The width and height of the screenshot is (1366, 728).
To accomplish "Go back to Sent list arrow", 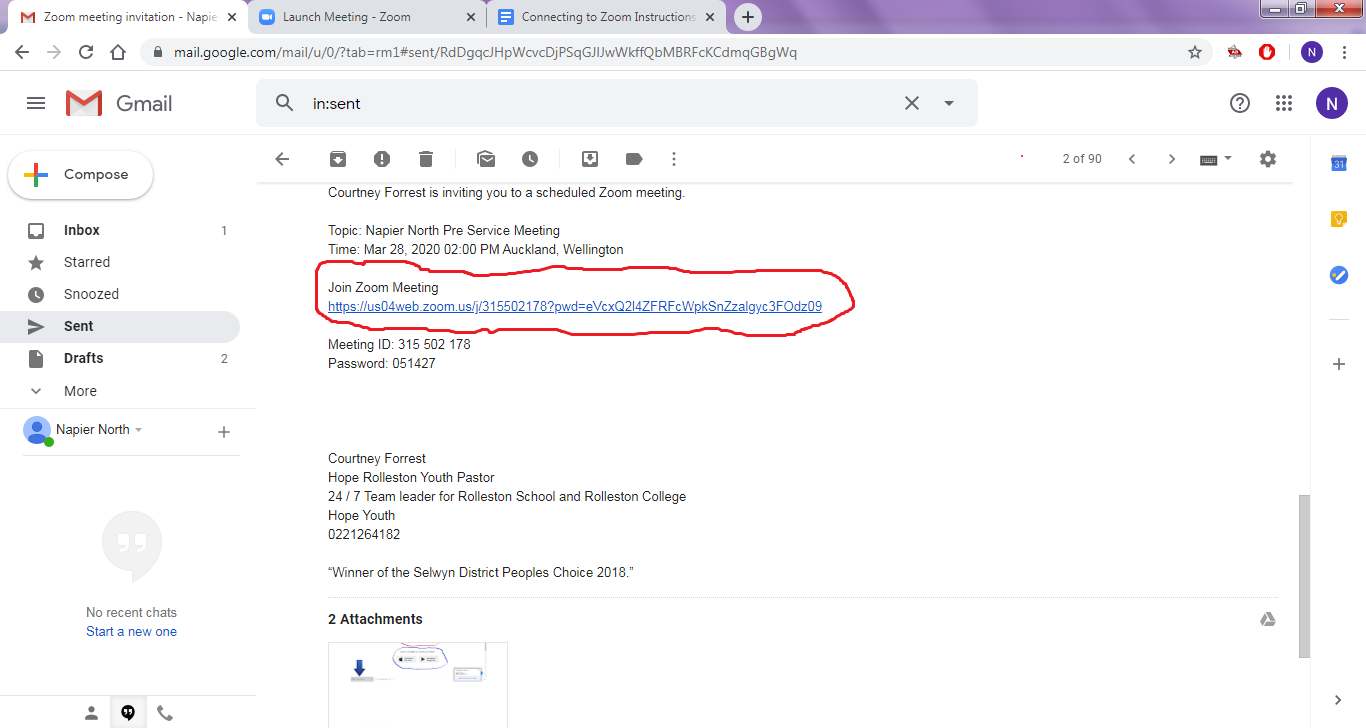I will click(x=282, y=159).
